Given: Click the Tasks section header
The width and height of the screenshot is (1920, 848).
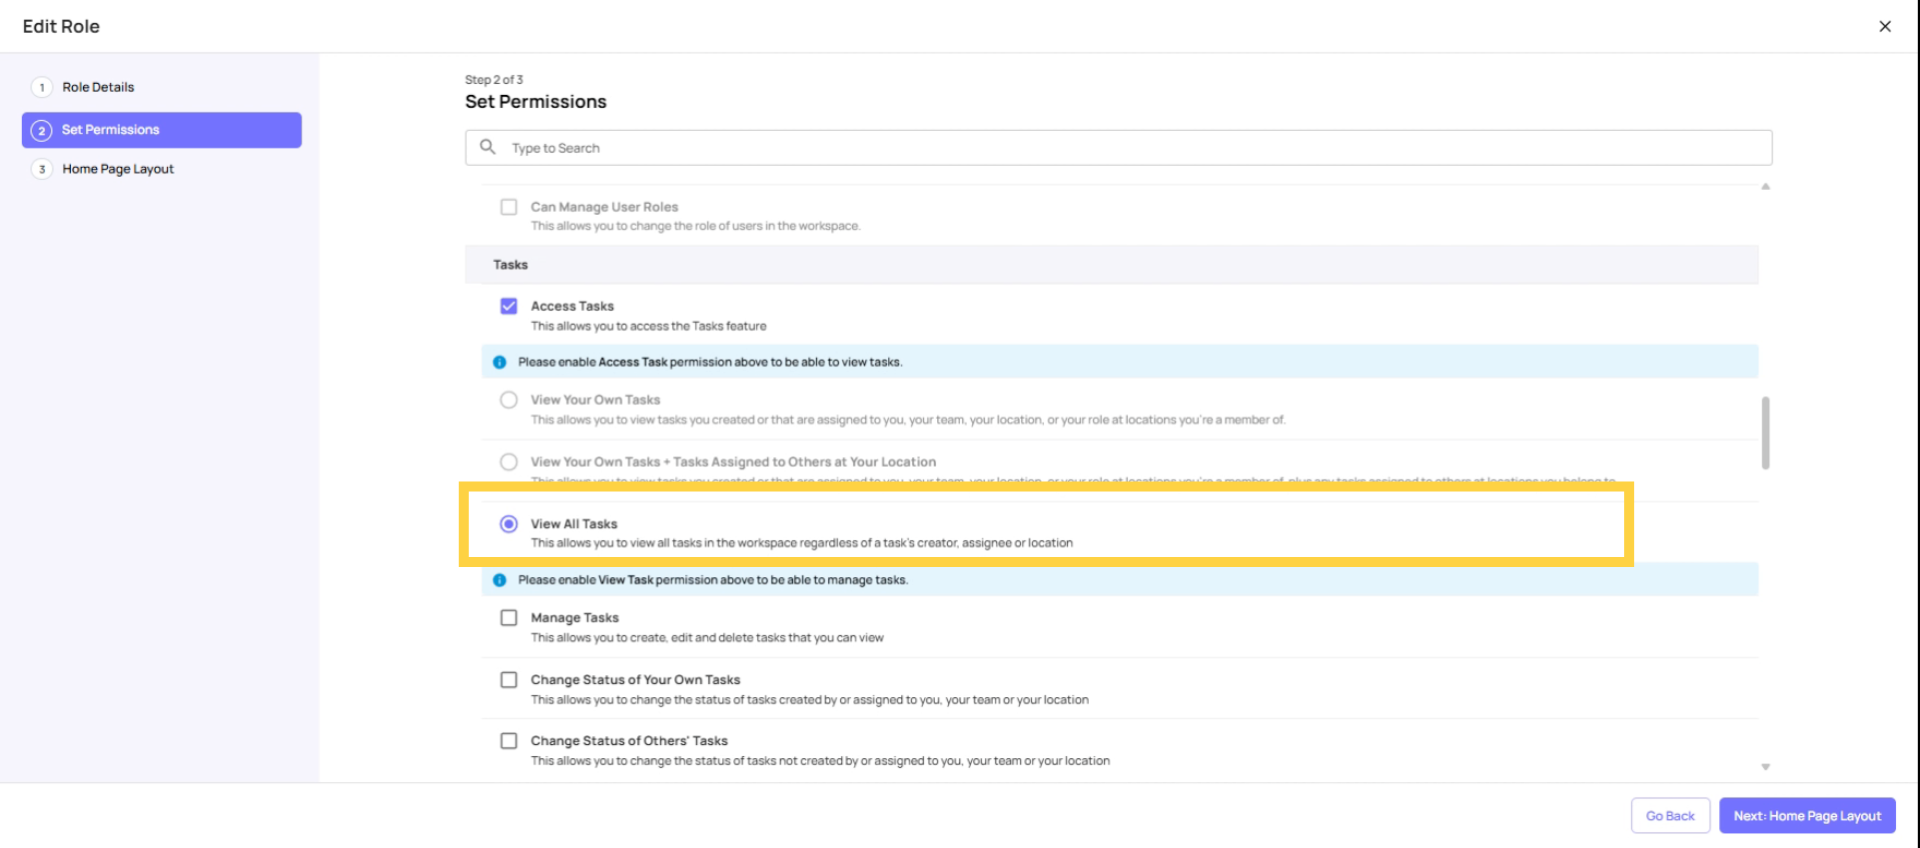Looking at the screenshot, I should (1112, 265).
